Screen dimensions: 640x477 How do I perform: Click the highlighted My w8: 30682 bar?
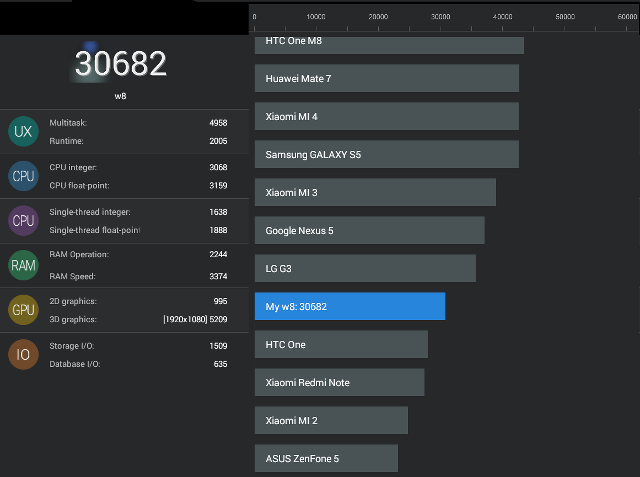[350, 306]
